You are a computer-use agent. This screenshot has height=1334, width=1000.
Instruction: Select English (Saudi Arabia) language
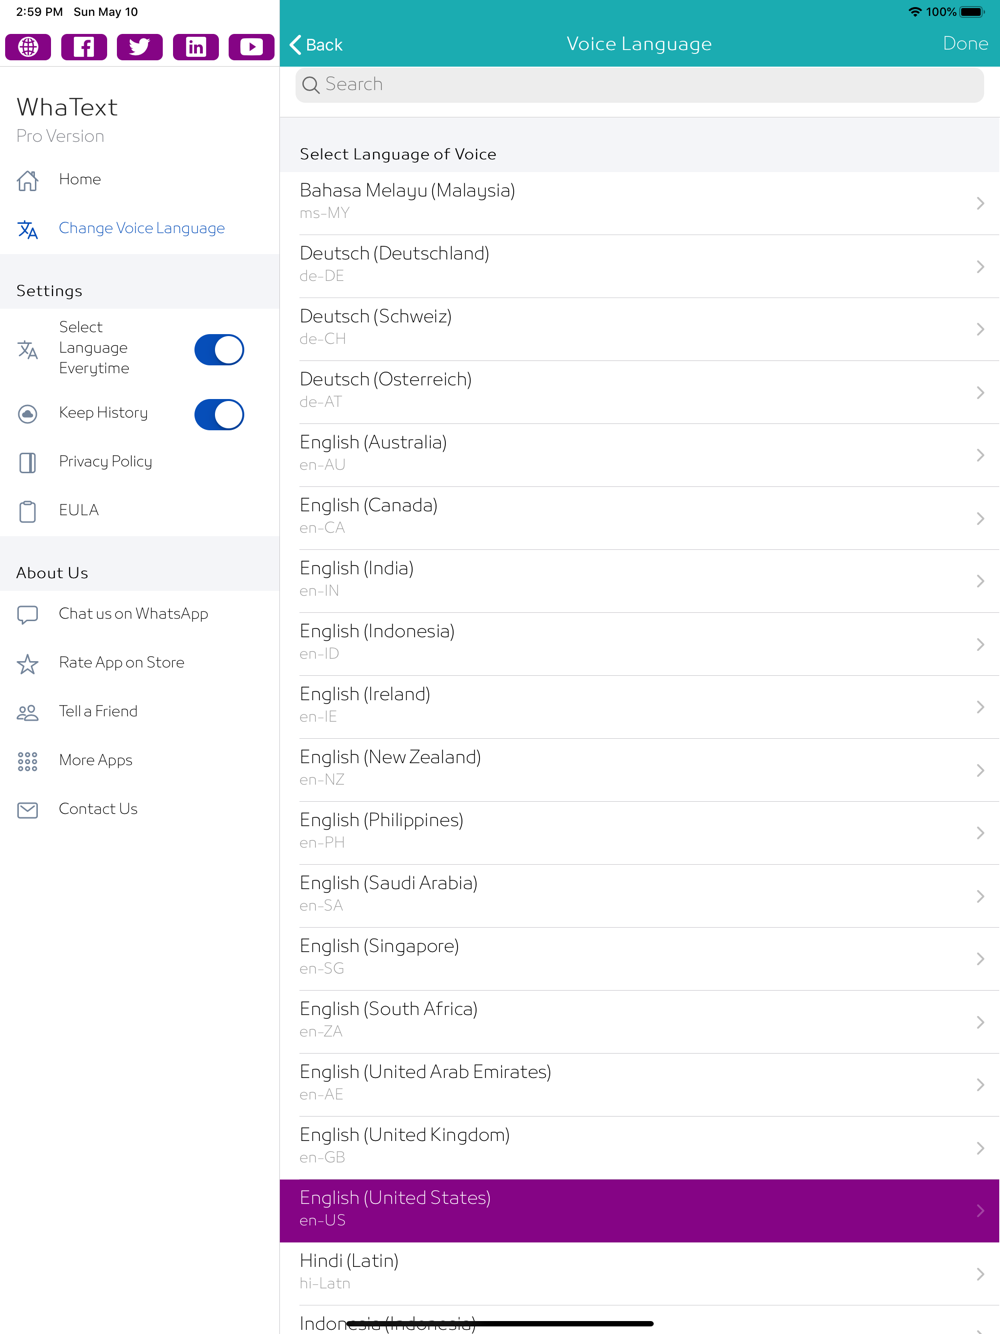639,896
